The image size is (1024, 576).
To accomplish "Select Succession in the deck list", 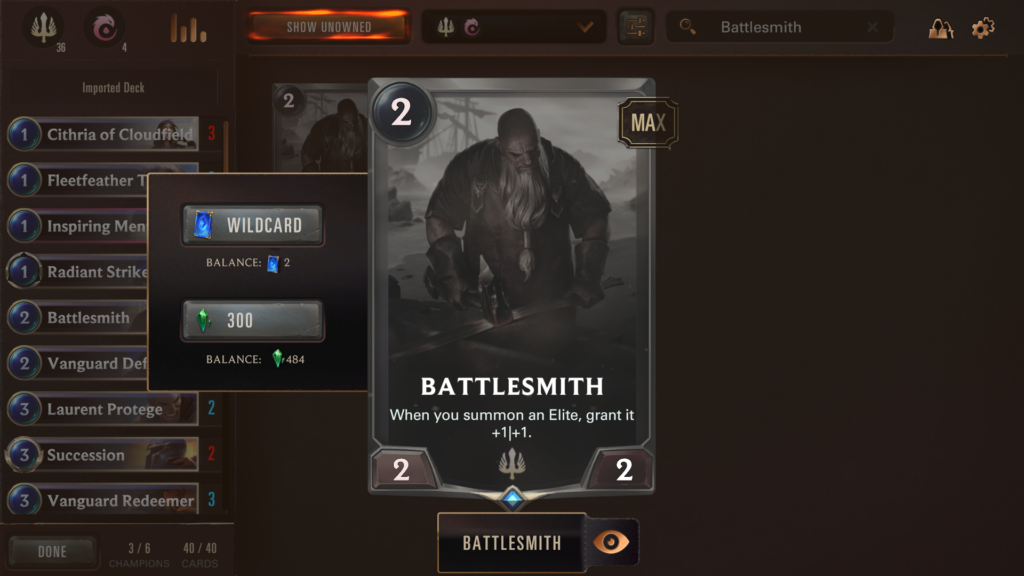I will point(103,455).
